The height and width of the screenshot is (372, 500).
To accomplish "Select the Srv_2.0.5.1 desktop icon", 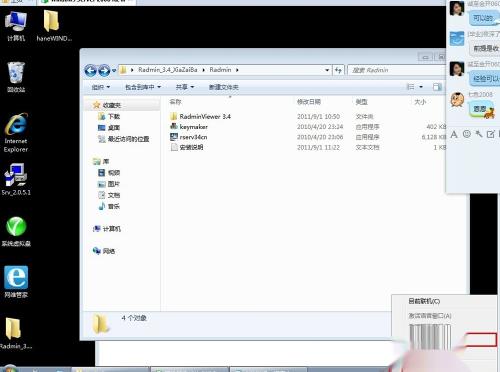I will (x=16, y=179).
